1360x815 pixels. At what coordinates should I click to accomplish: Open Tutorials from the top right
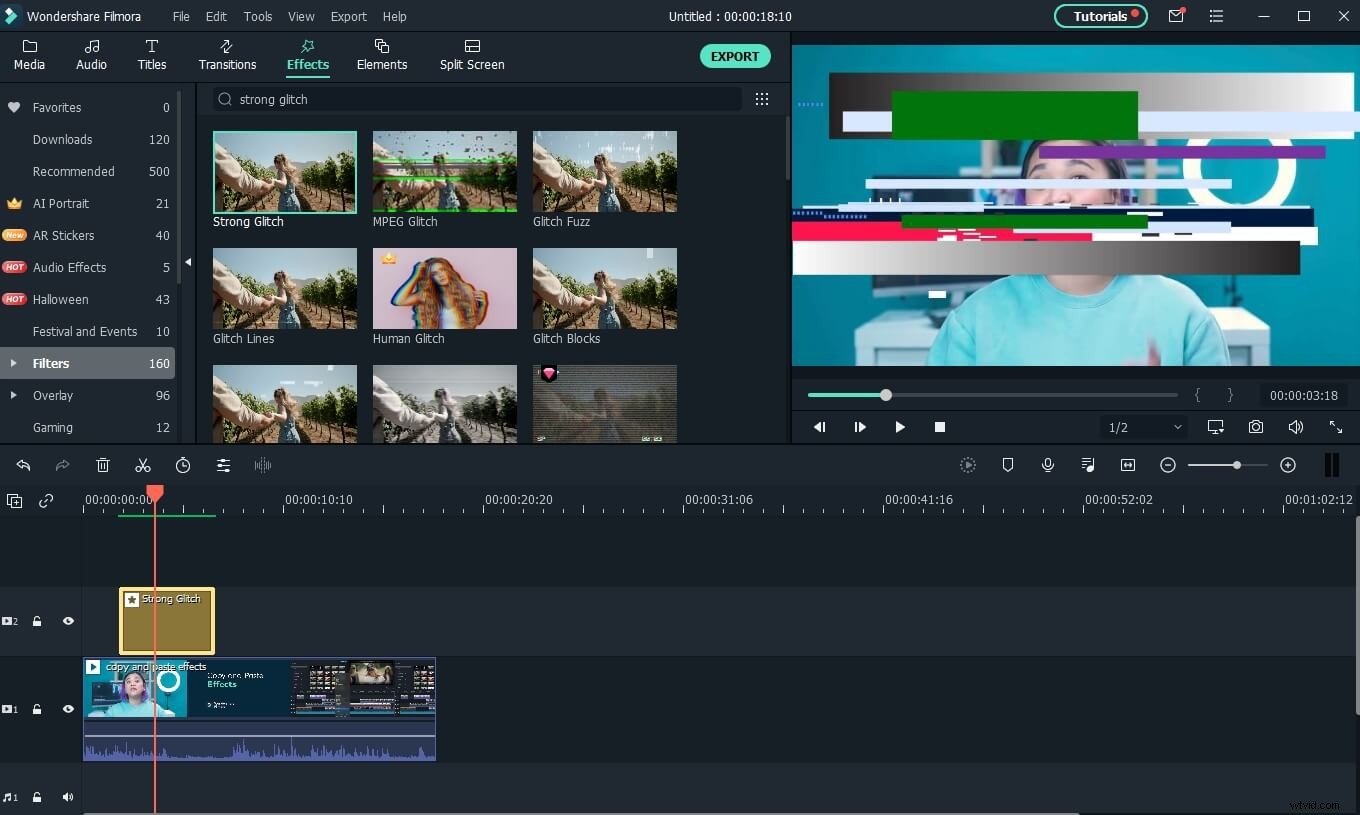tap(1100, 16)
